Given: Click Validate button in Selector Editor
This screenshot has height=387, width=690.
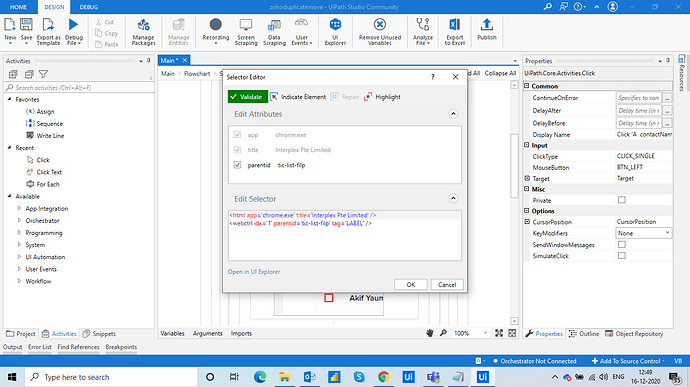Looking at the screenshot, I should (248, 97).
